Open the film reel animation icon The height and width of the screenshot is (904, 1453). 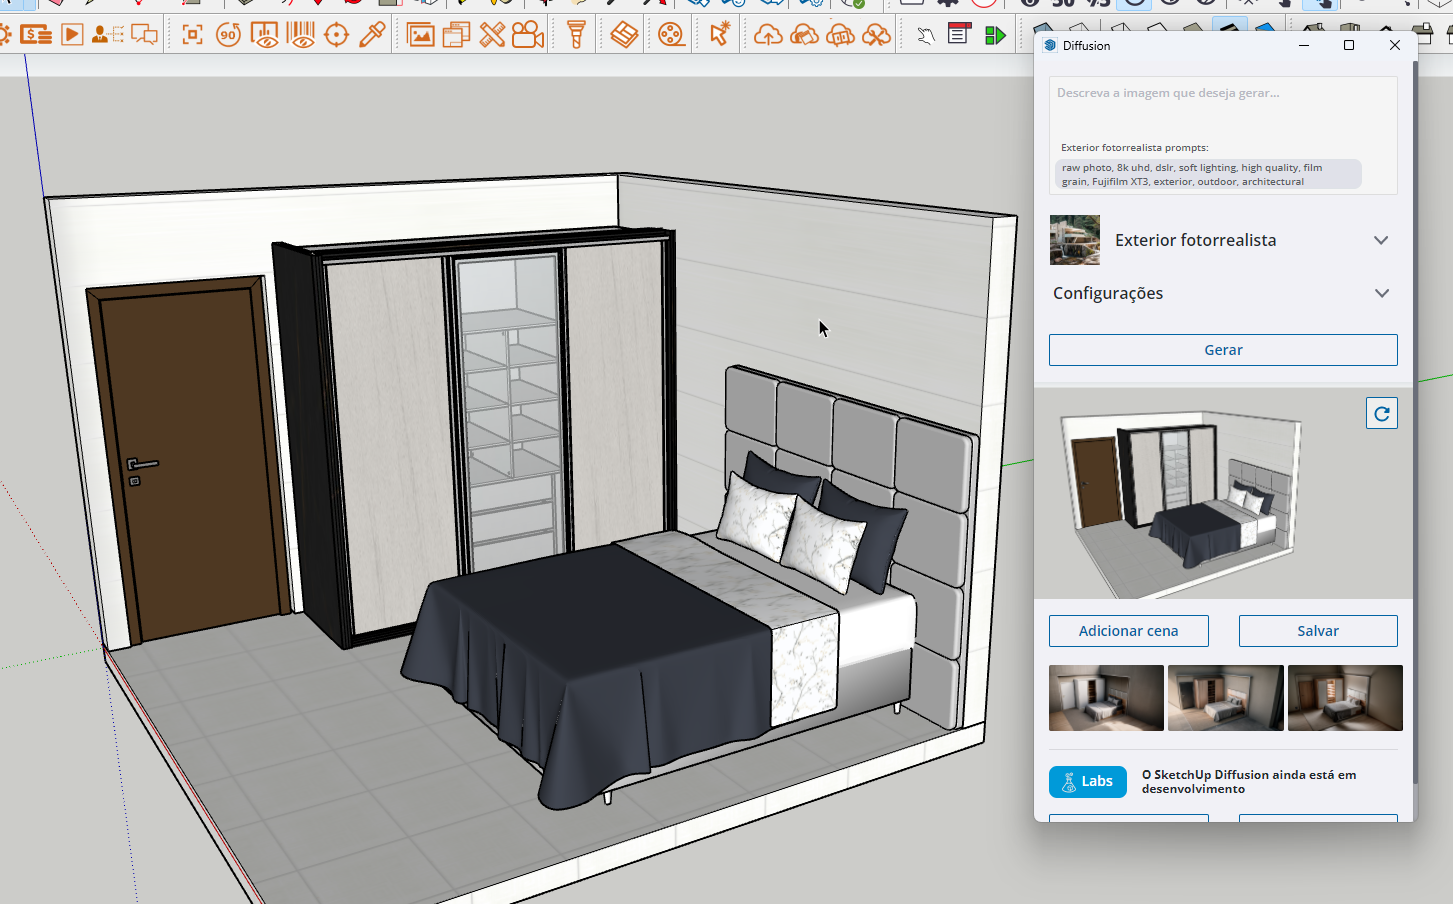[x=671, y=35]
